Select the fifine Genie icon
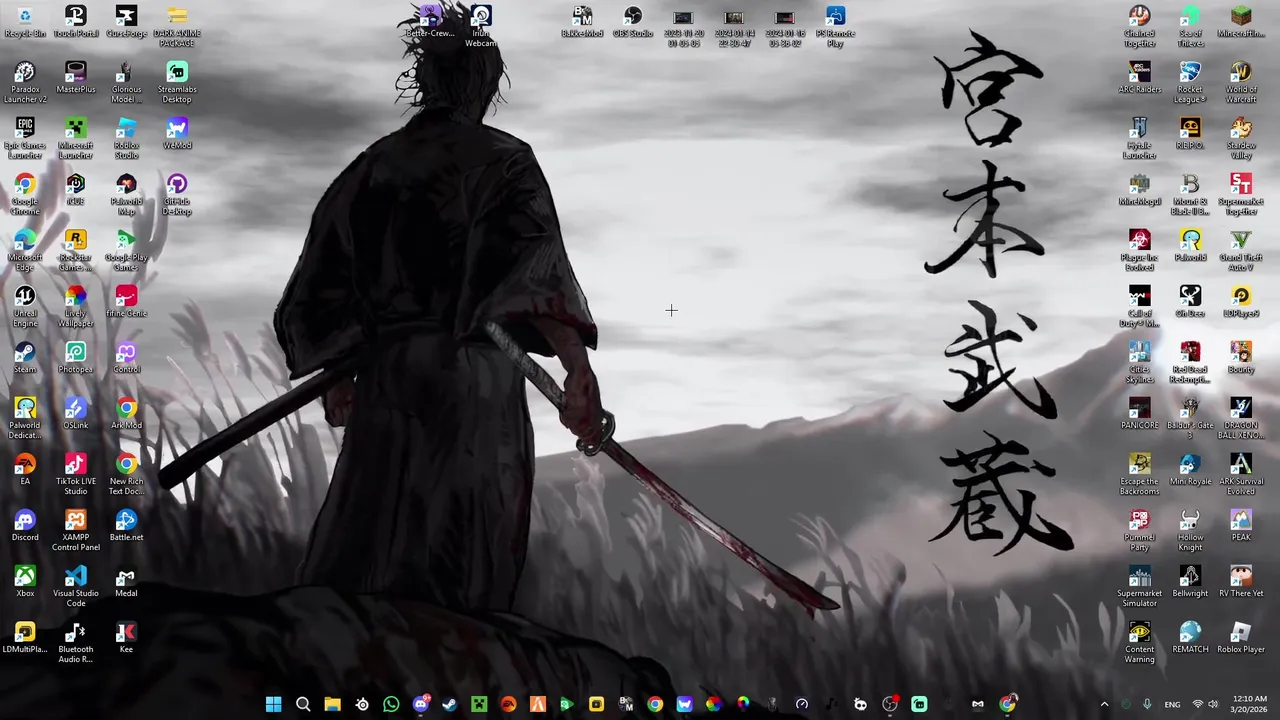The image size is (1280, 720). tap(126, 302)
